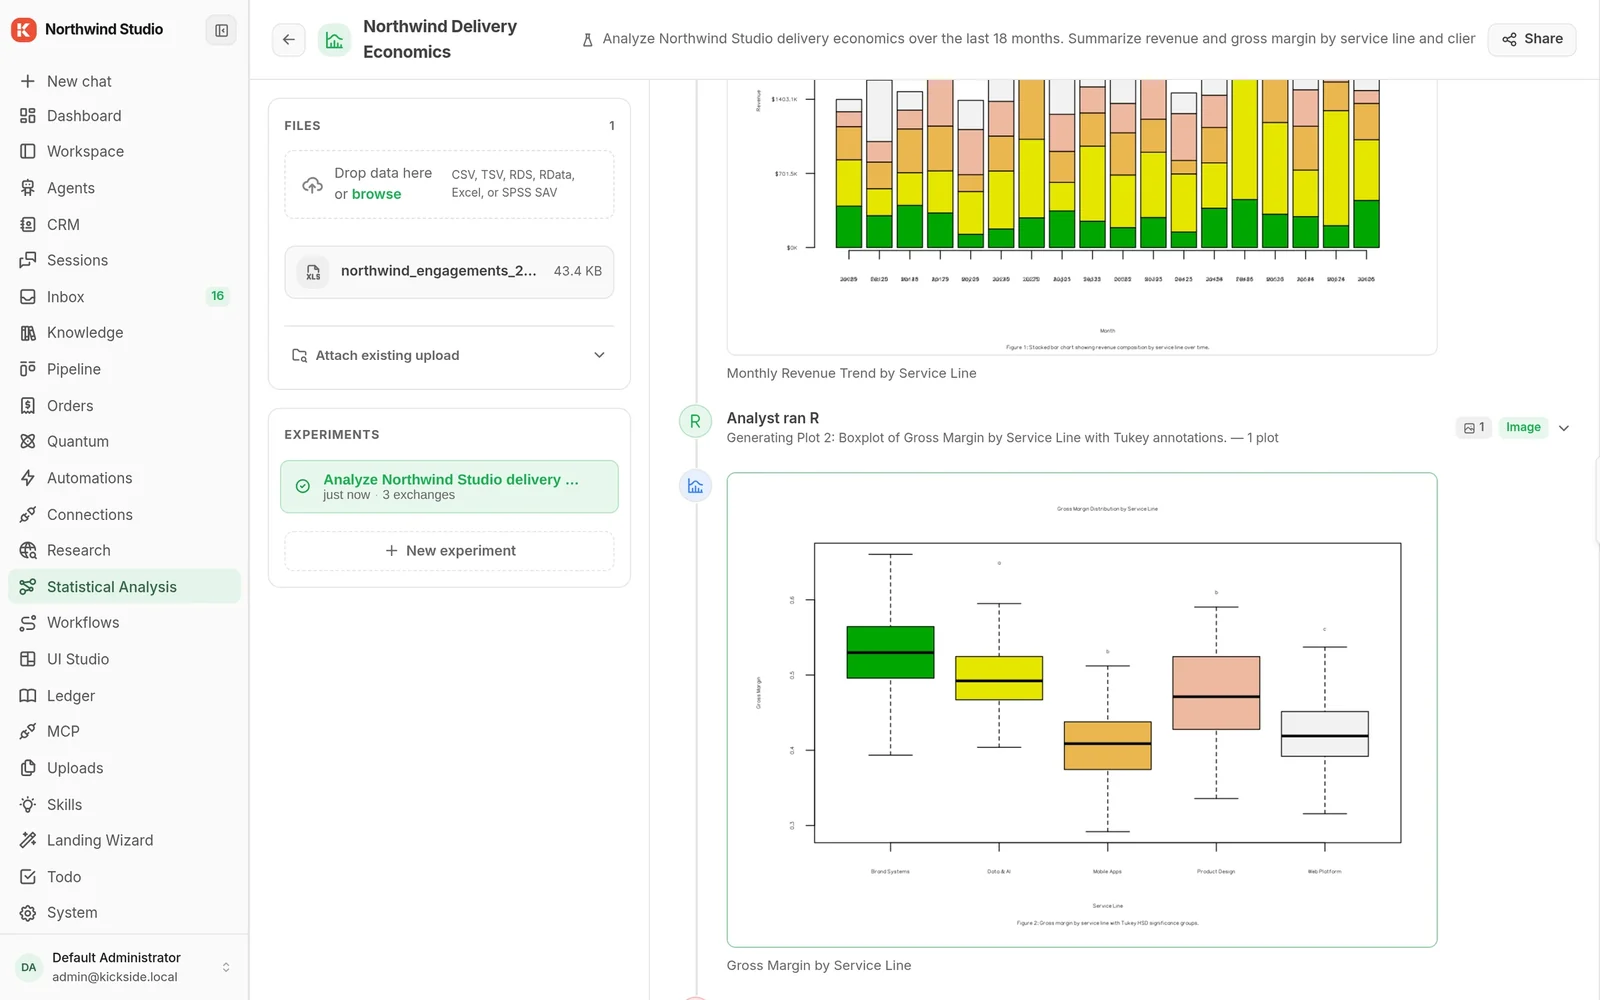The height and width of the screenshot is (1000, 1600).
Task: Open the Agents page icon
Action: pyautogui.click(x=28, y=188)
